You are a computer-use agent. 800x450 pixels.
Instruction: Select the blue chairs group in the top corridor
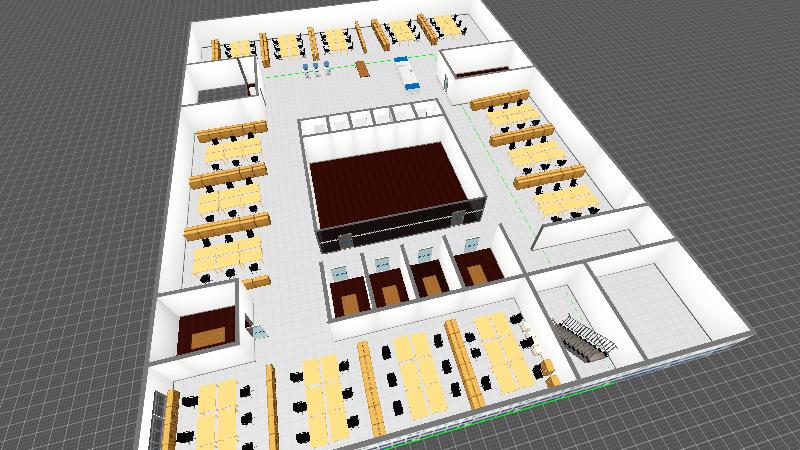pyautogui.click(x=318, y=68)
